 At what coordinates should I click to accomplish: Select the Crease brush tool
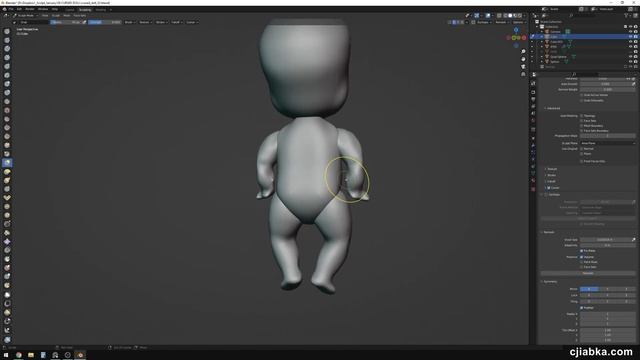click(x=7, y=101)
